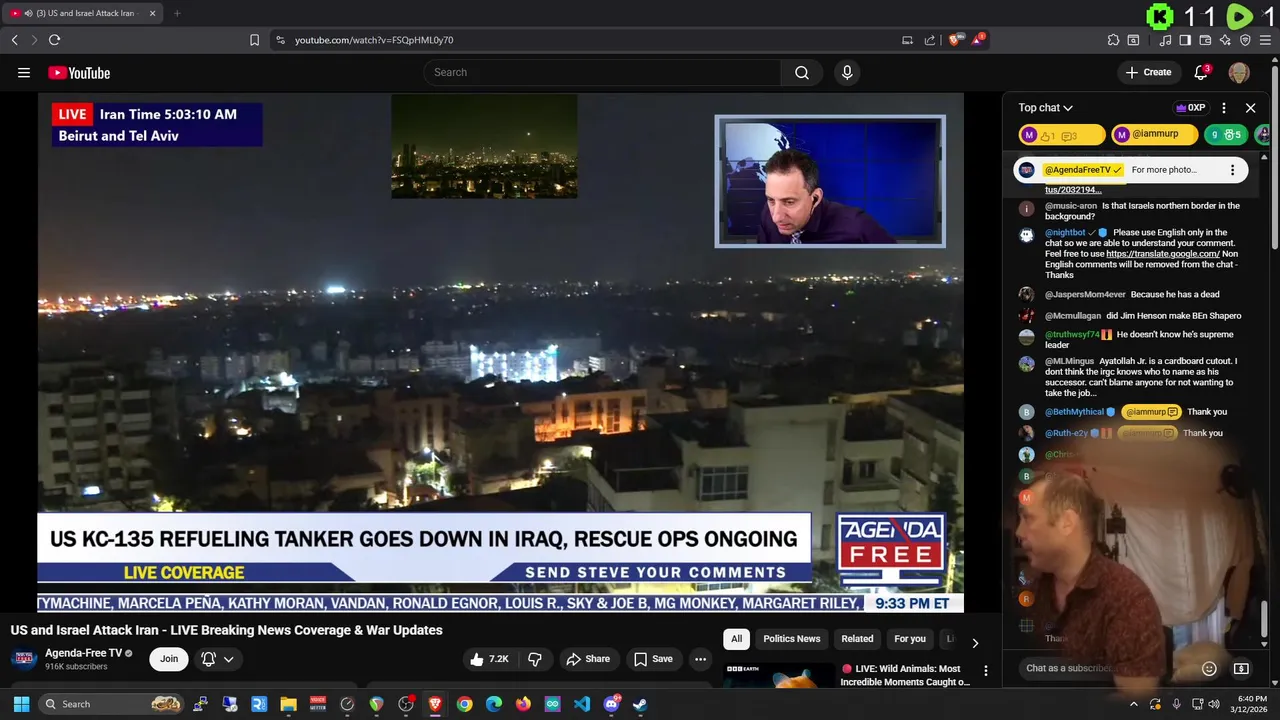The image size is (1280, 720).
Task: Click the @iammurp yellow chat ticker chip
Action: 1153,135
